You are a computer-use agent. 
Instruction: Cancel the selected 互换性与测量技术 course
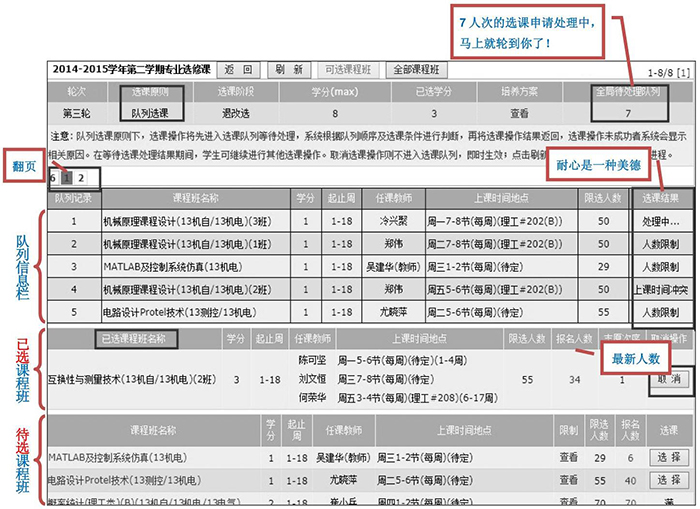coord(668,380)
